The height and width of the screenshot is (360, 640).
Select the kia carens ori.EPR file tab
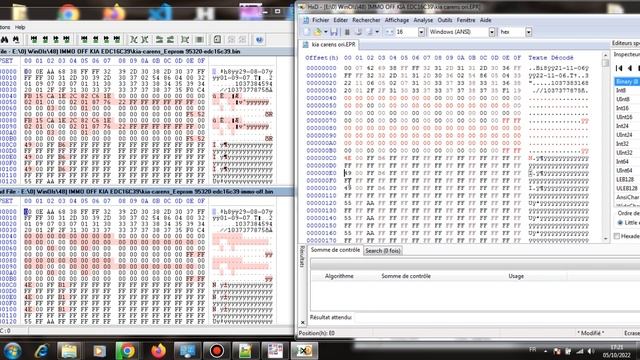tap(329, 44)
